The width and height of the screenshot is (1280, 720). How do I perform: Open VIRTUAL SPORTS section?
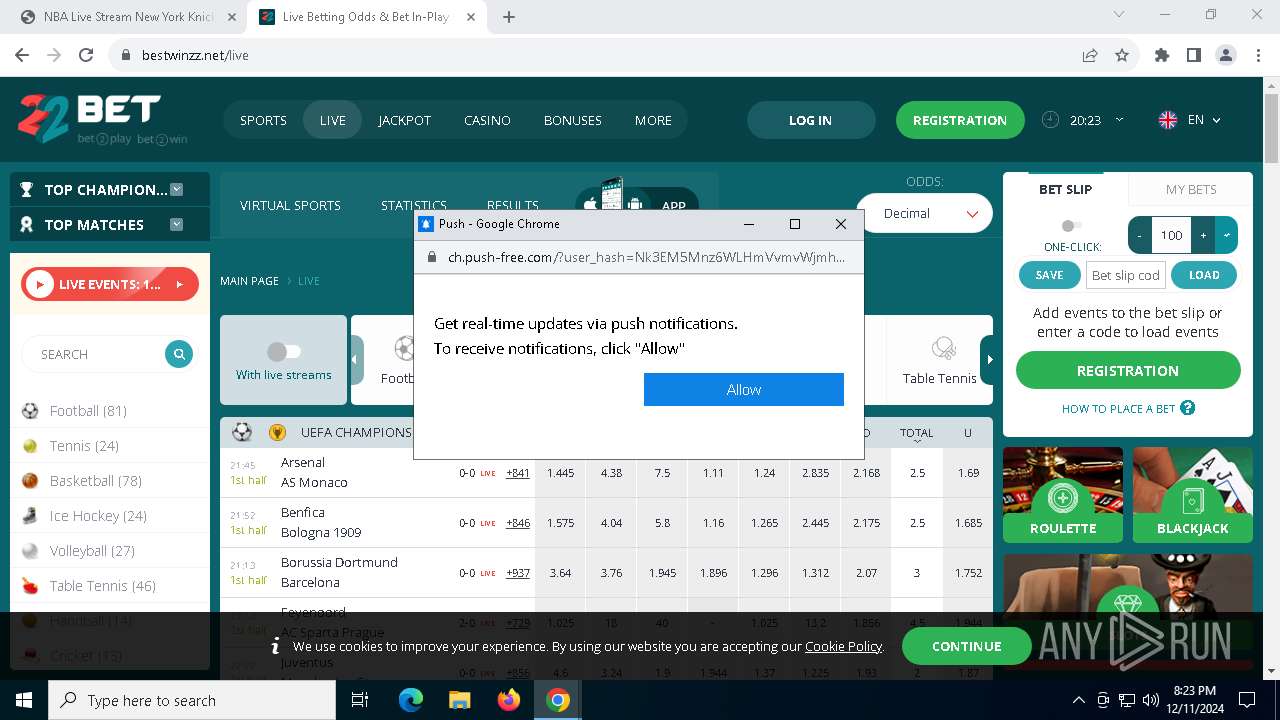(290, 205)
